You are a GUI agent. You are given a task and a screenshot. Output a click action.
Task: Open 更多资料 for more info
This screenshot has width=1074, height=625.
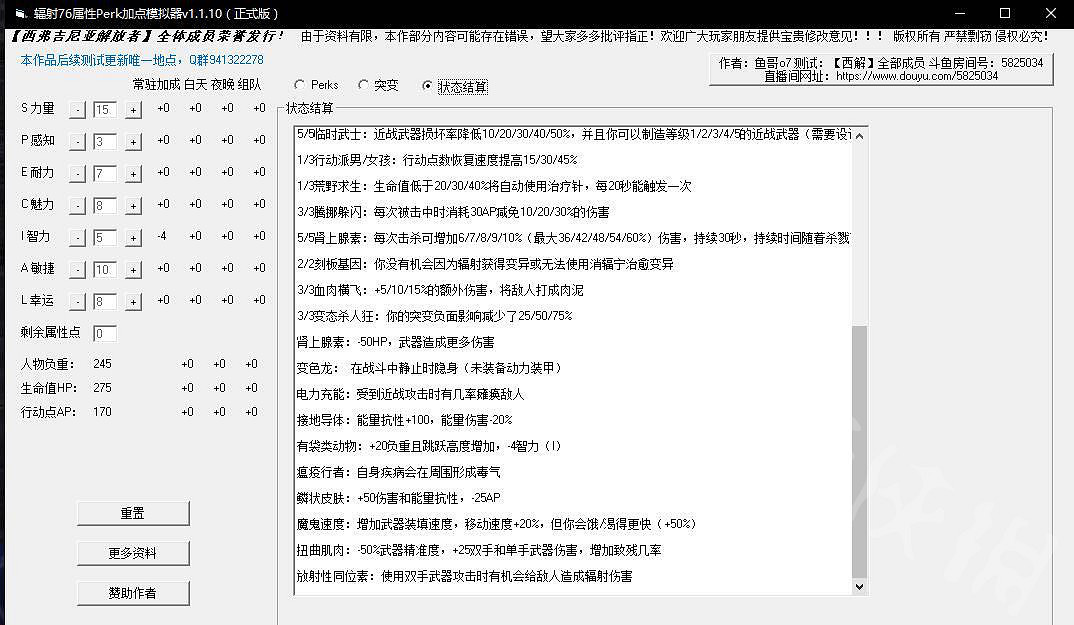coord(133,553)
